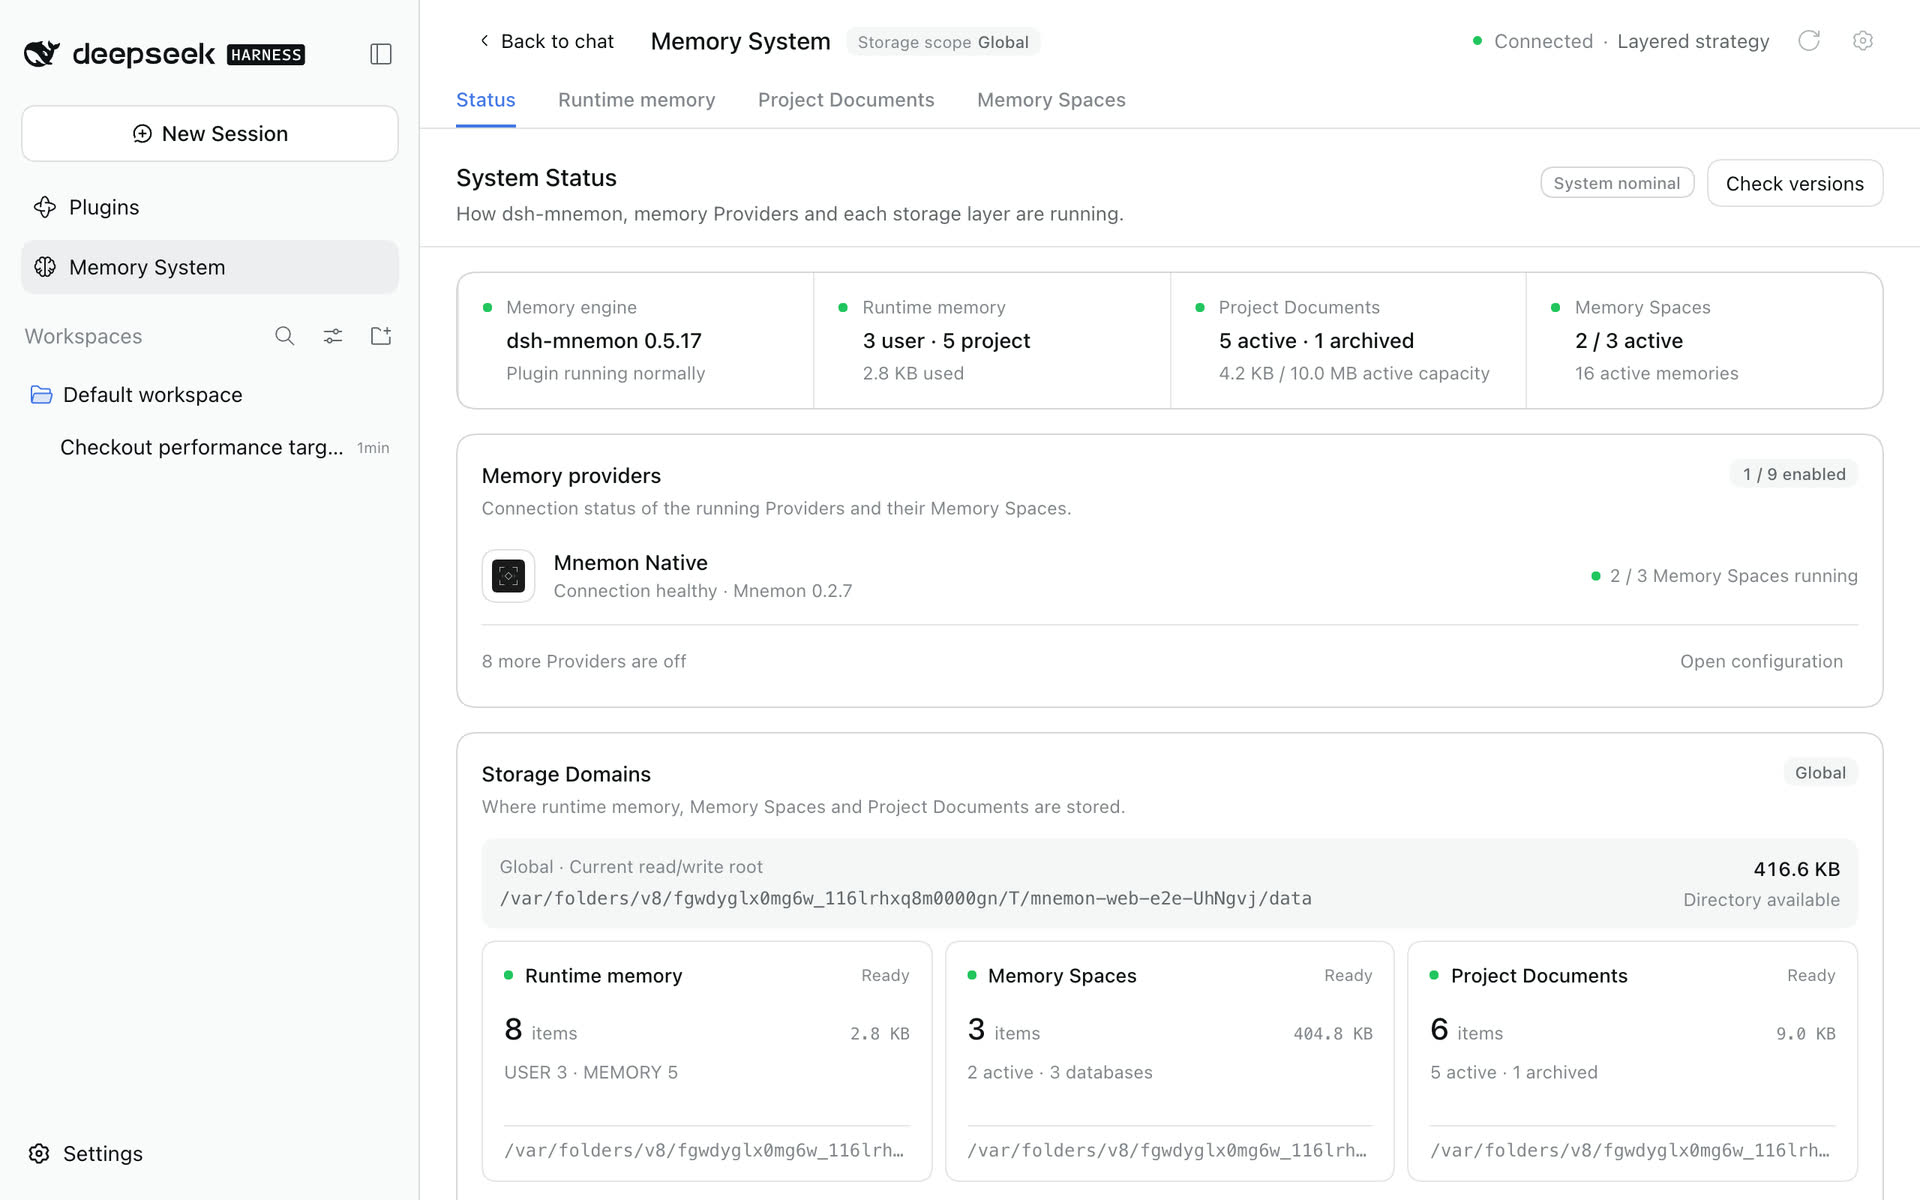The image size is (1920, 1200).
Task: Click the deepseek whale logo icon
Action: tap(42, 53)
